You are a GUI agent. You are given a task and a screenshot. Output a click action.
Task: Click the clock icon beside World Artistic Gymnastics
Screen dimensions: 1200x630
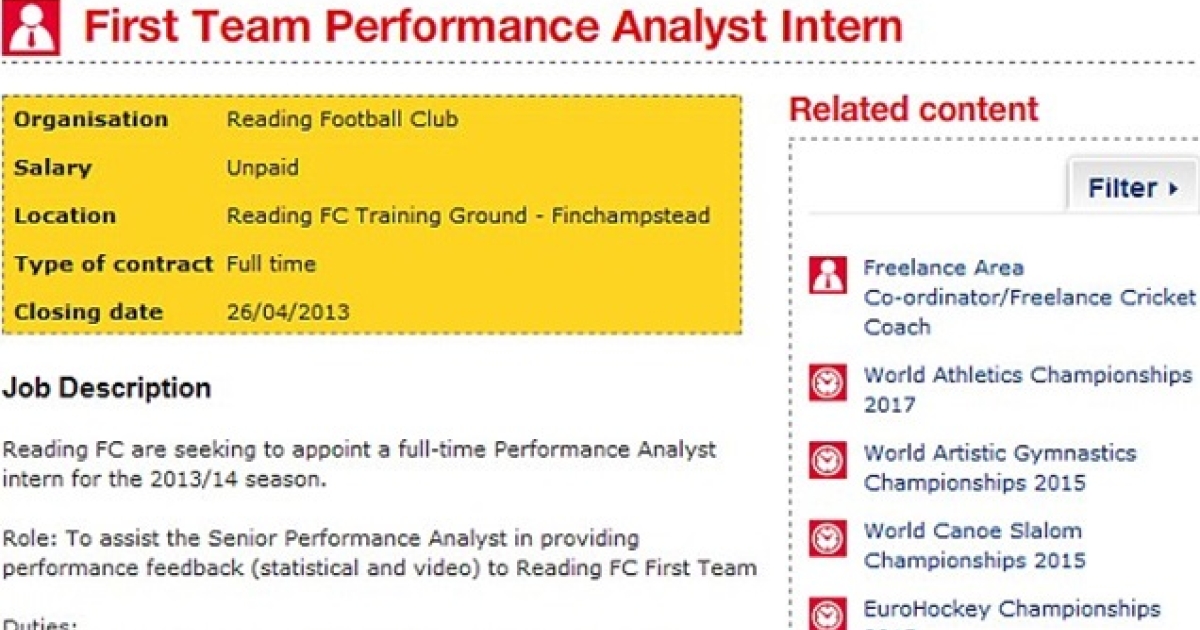tap(827, 460)
